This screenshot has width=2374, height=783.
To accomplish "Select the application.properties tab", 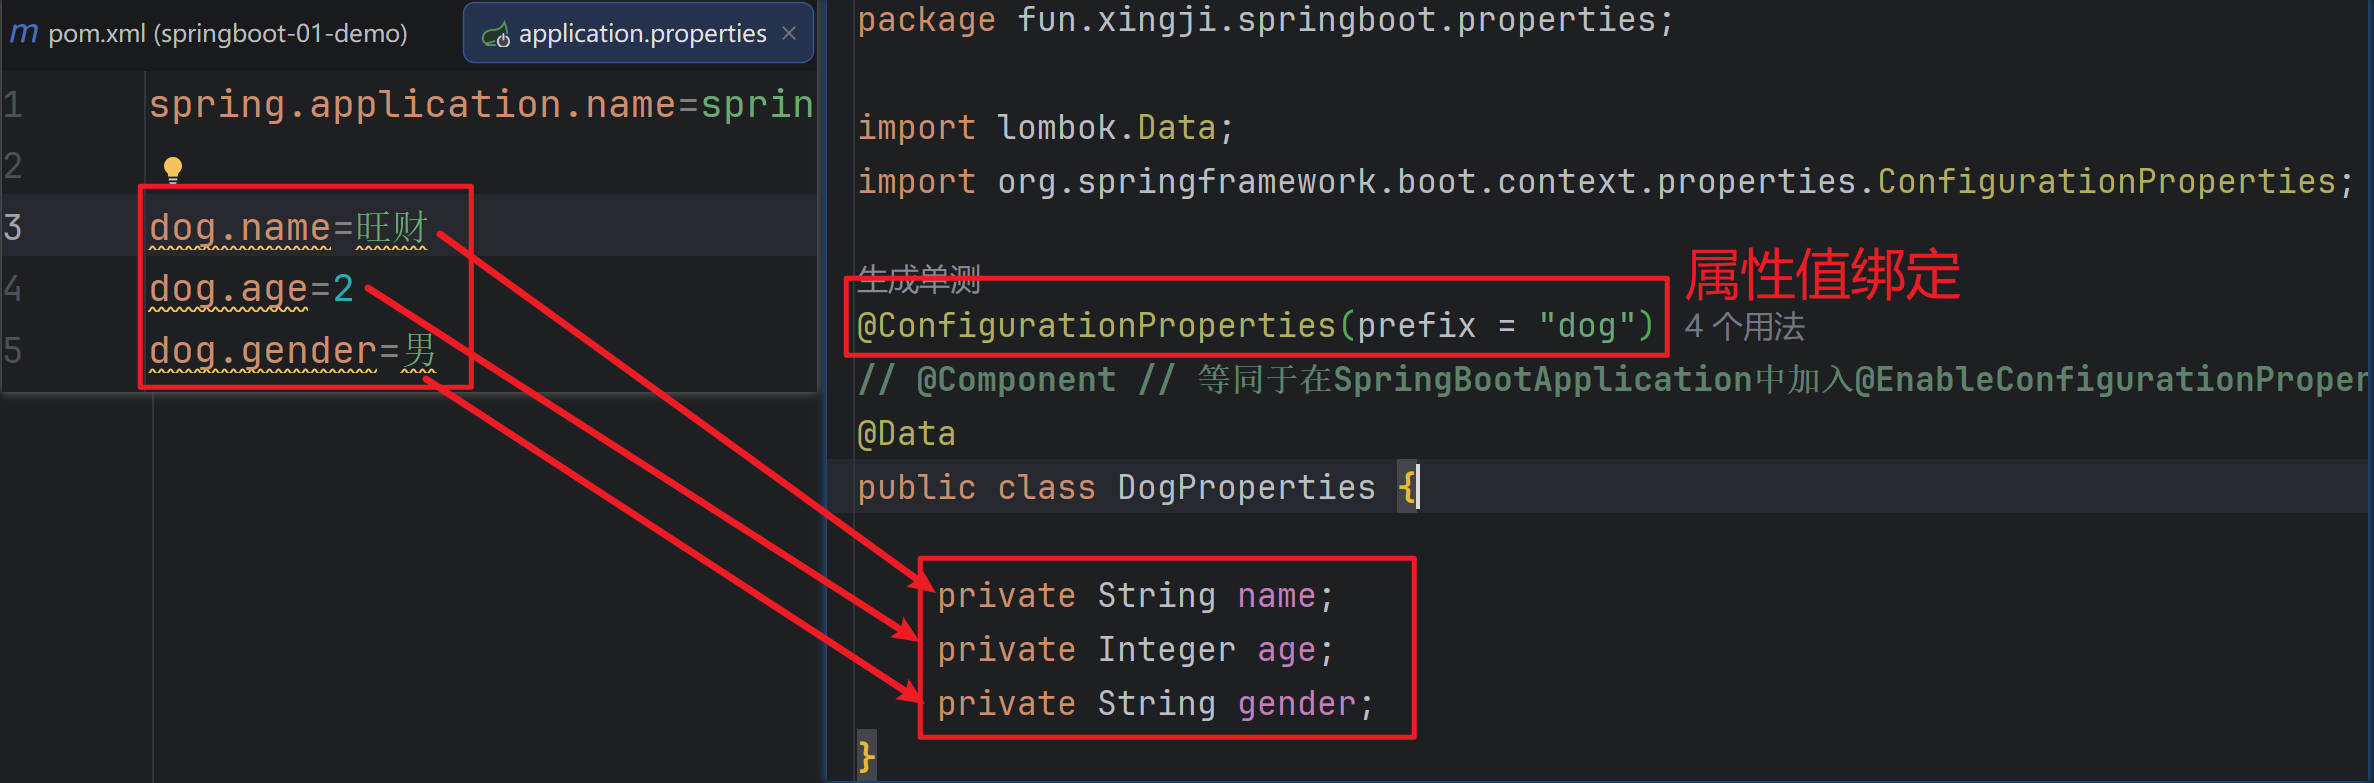I will click(x=642, y=34).
